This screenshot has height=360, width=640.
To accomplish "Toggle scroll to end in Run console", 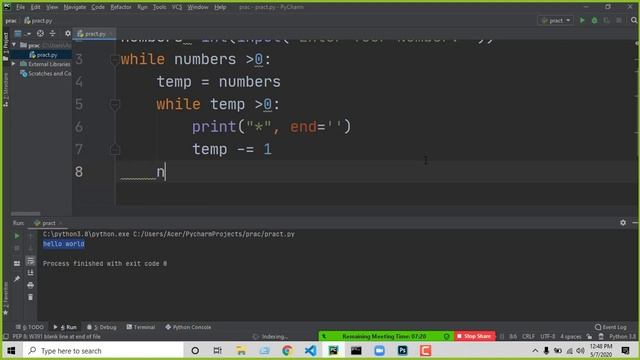I will point(31,273).
